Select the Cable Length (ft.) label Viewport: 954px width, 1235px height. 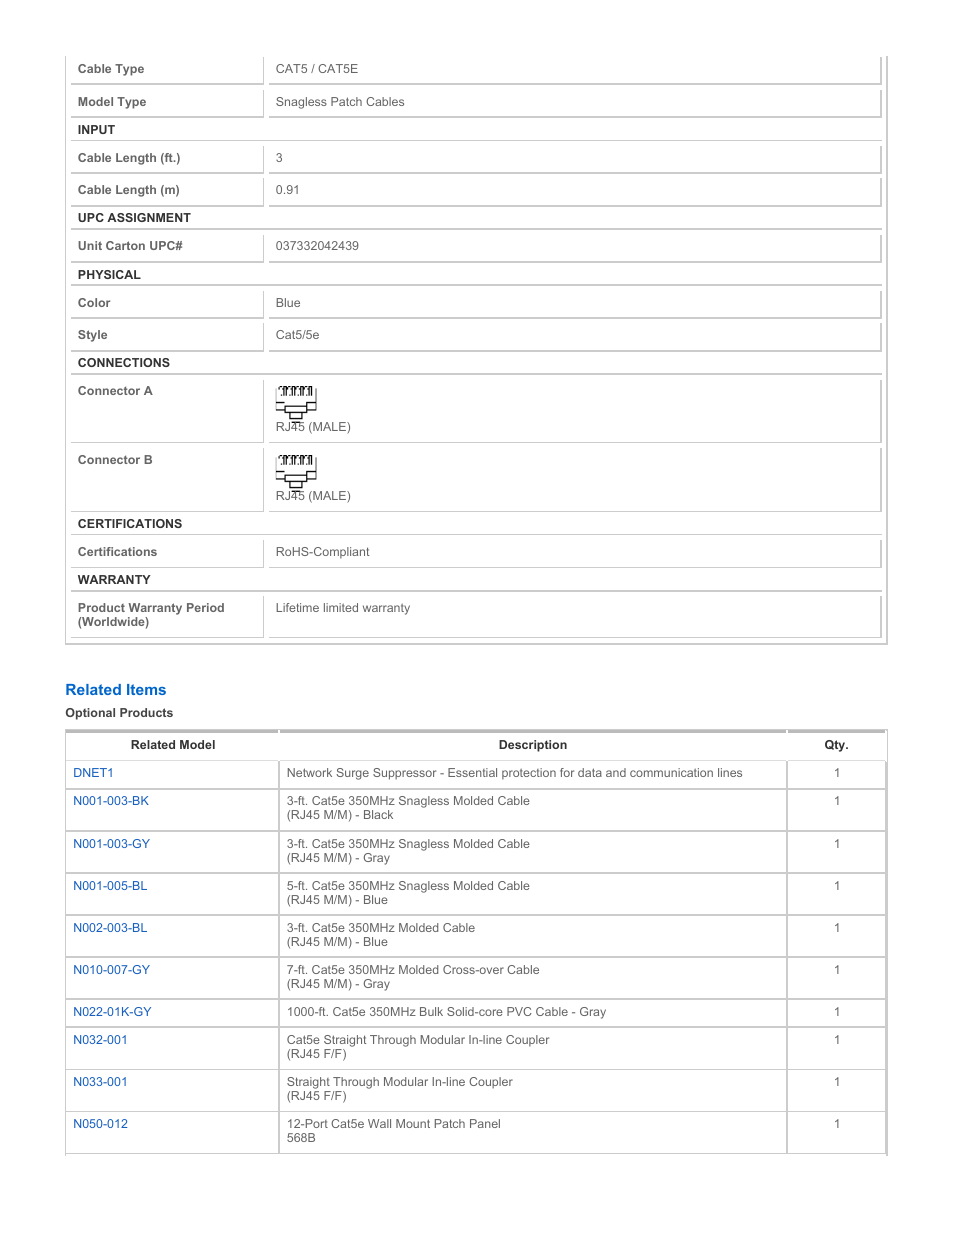click(x=129, y=158)
